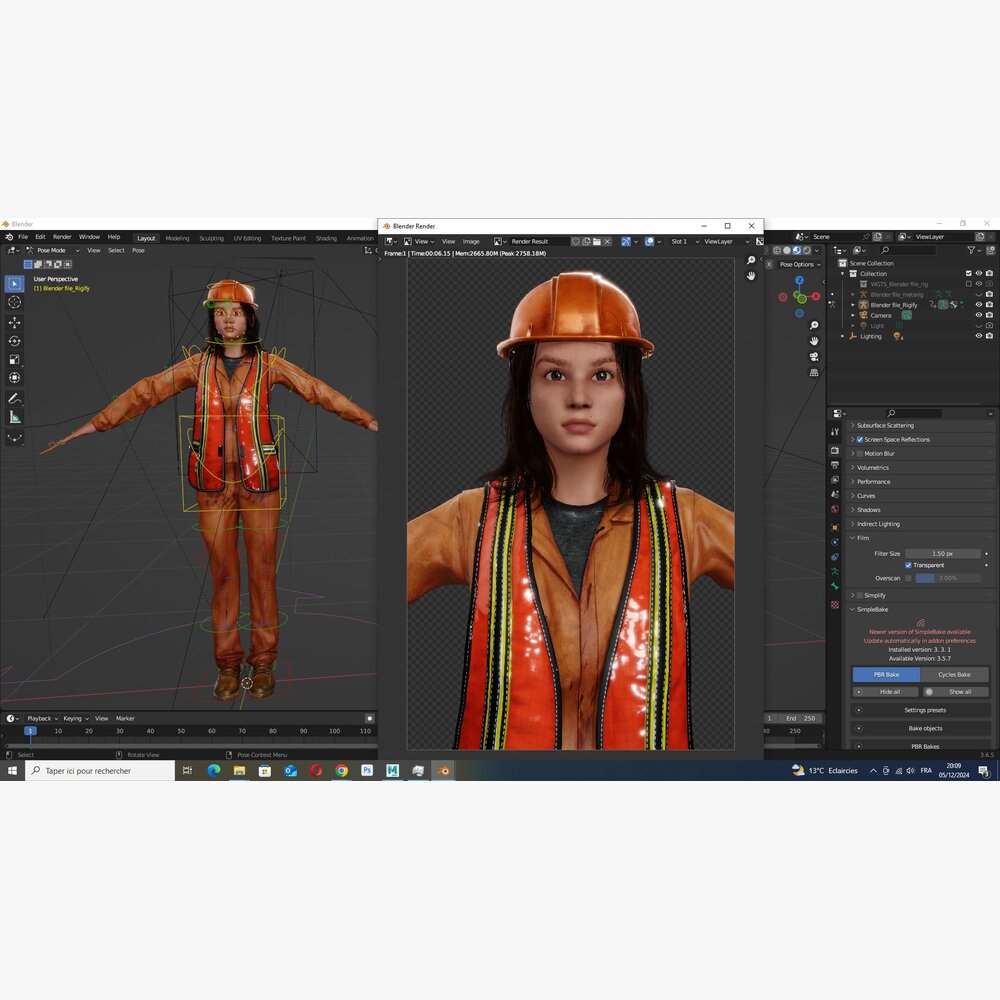Screen dimensions: 1000x1000
Task: Select the Measure tool
Action: [x=15, y=418]
